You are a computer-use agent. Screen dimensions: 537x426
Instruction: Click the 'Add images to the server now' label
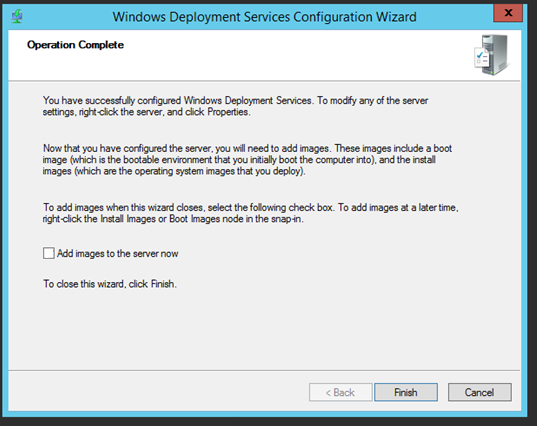117,253
